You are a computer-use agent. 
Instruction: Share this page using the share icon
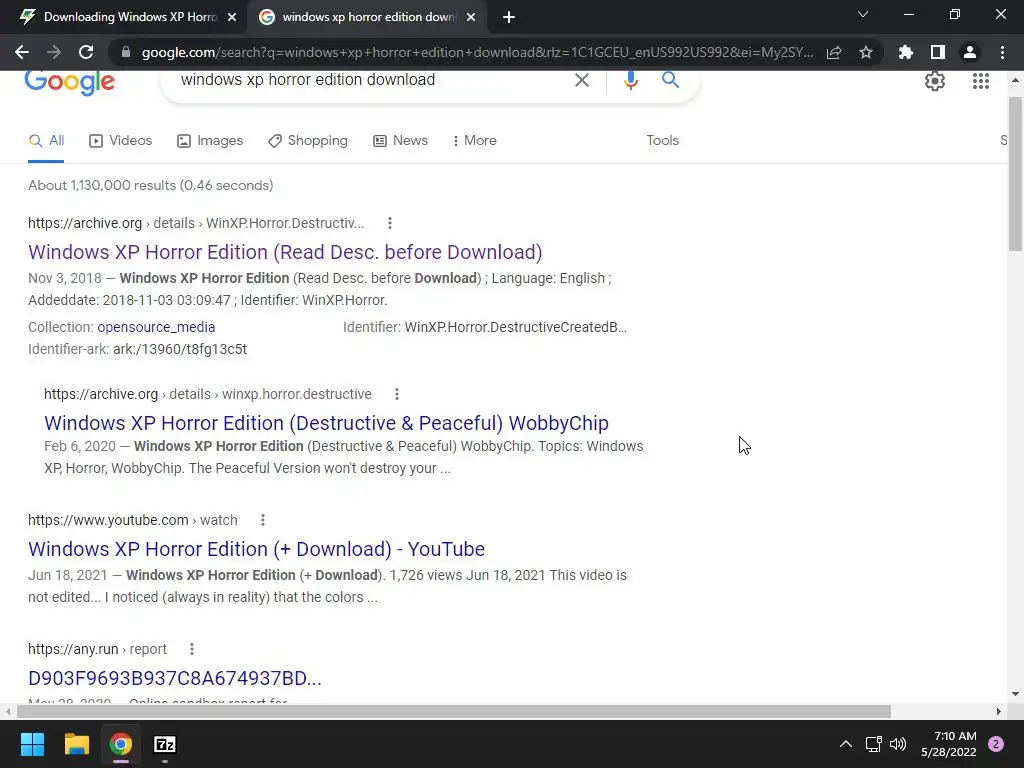(x=834, y=52)
